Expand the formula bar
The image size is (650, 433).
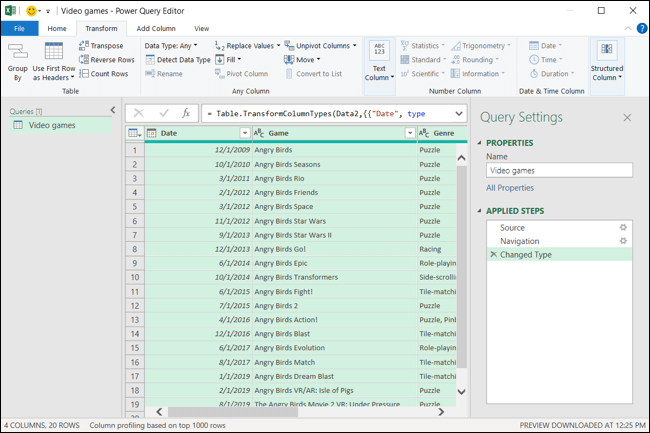click(459, 113)
